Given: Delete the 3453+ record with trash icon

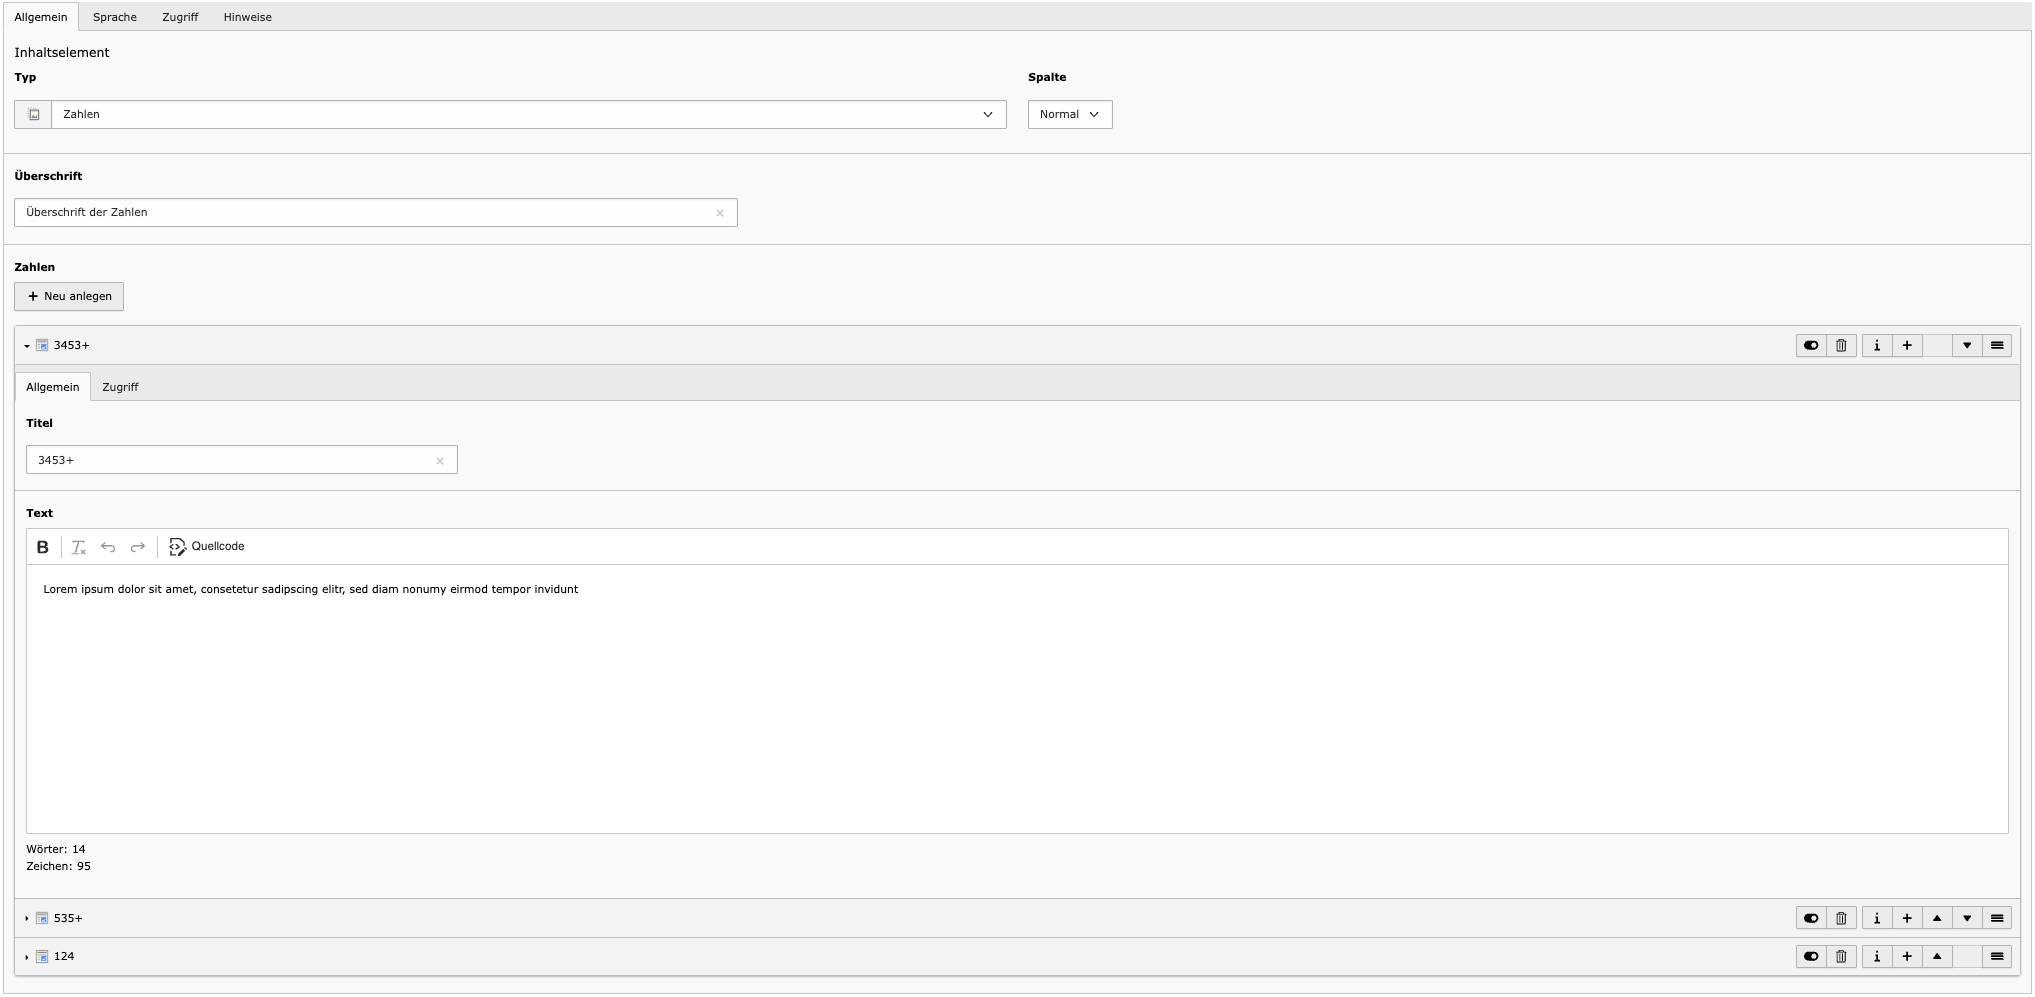Looking at the screenshot, I should tap(1841, 346).
